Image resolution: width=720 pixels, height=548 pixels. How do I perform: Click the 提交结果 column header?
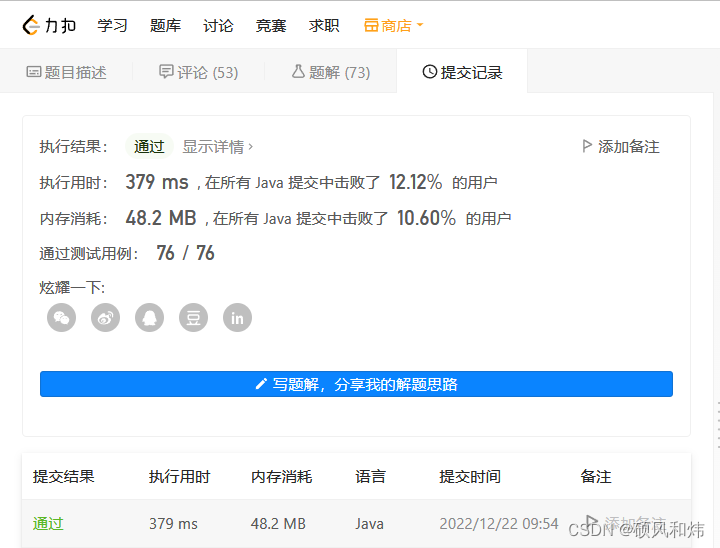point(63,477)
